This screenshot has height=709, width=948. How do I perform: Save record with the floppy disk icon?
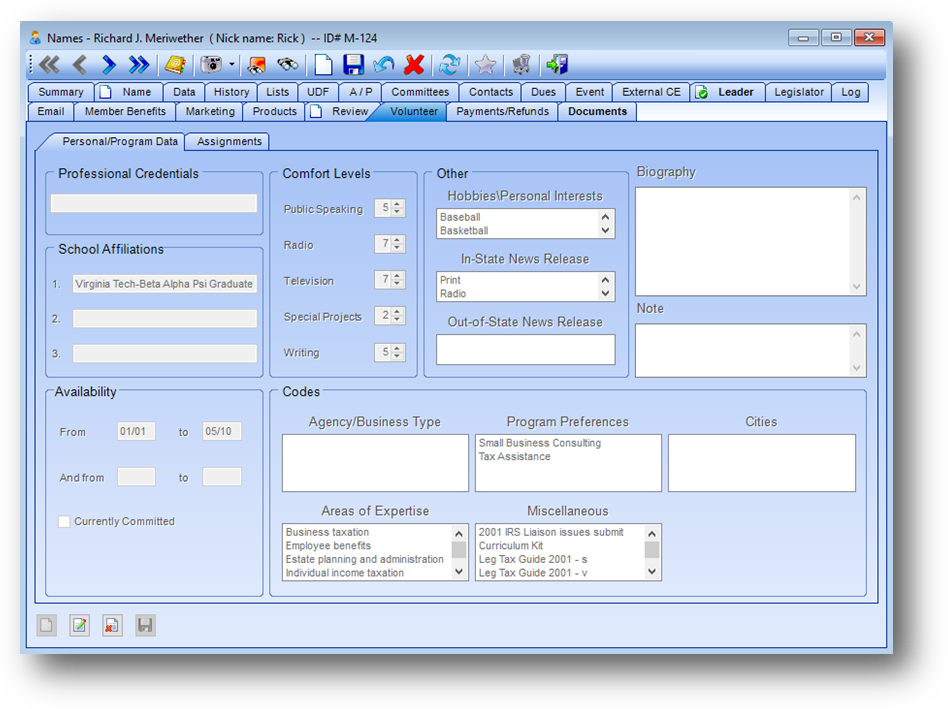tap(353, 64)
